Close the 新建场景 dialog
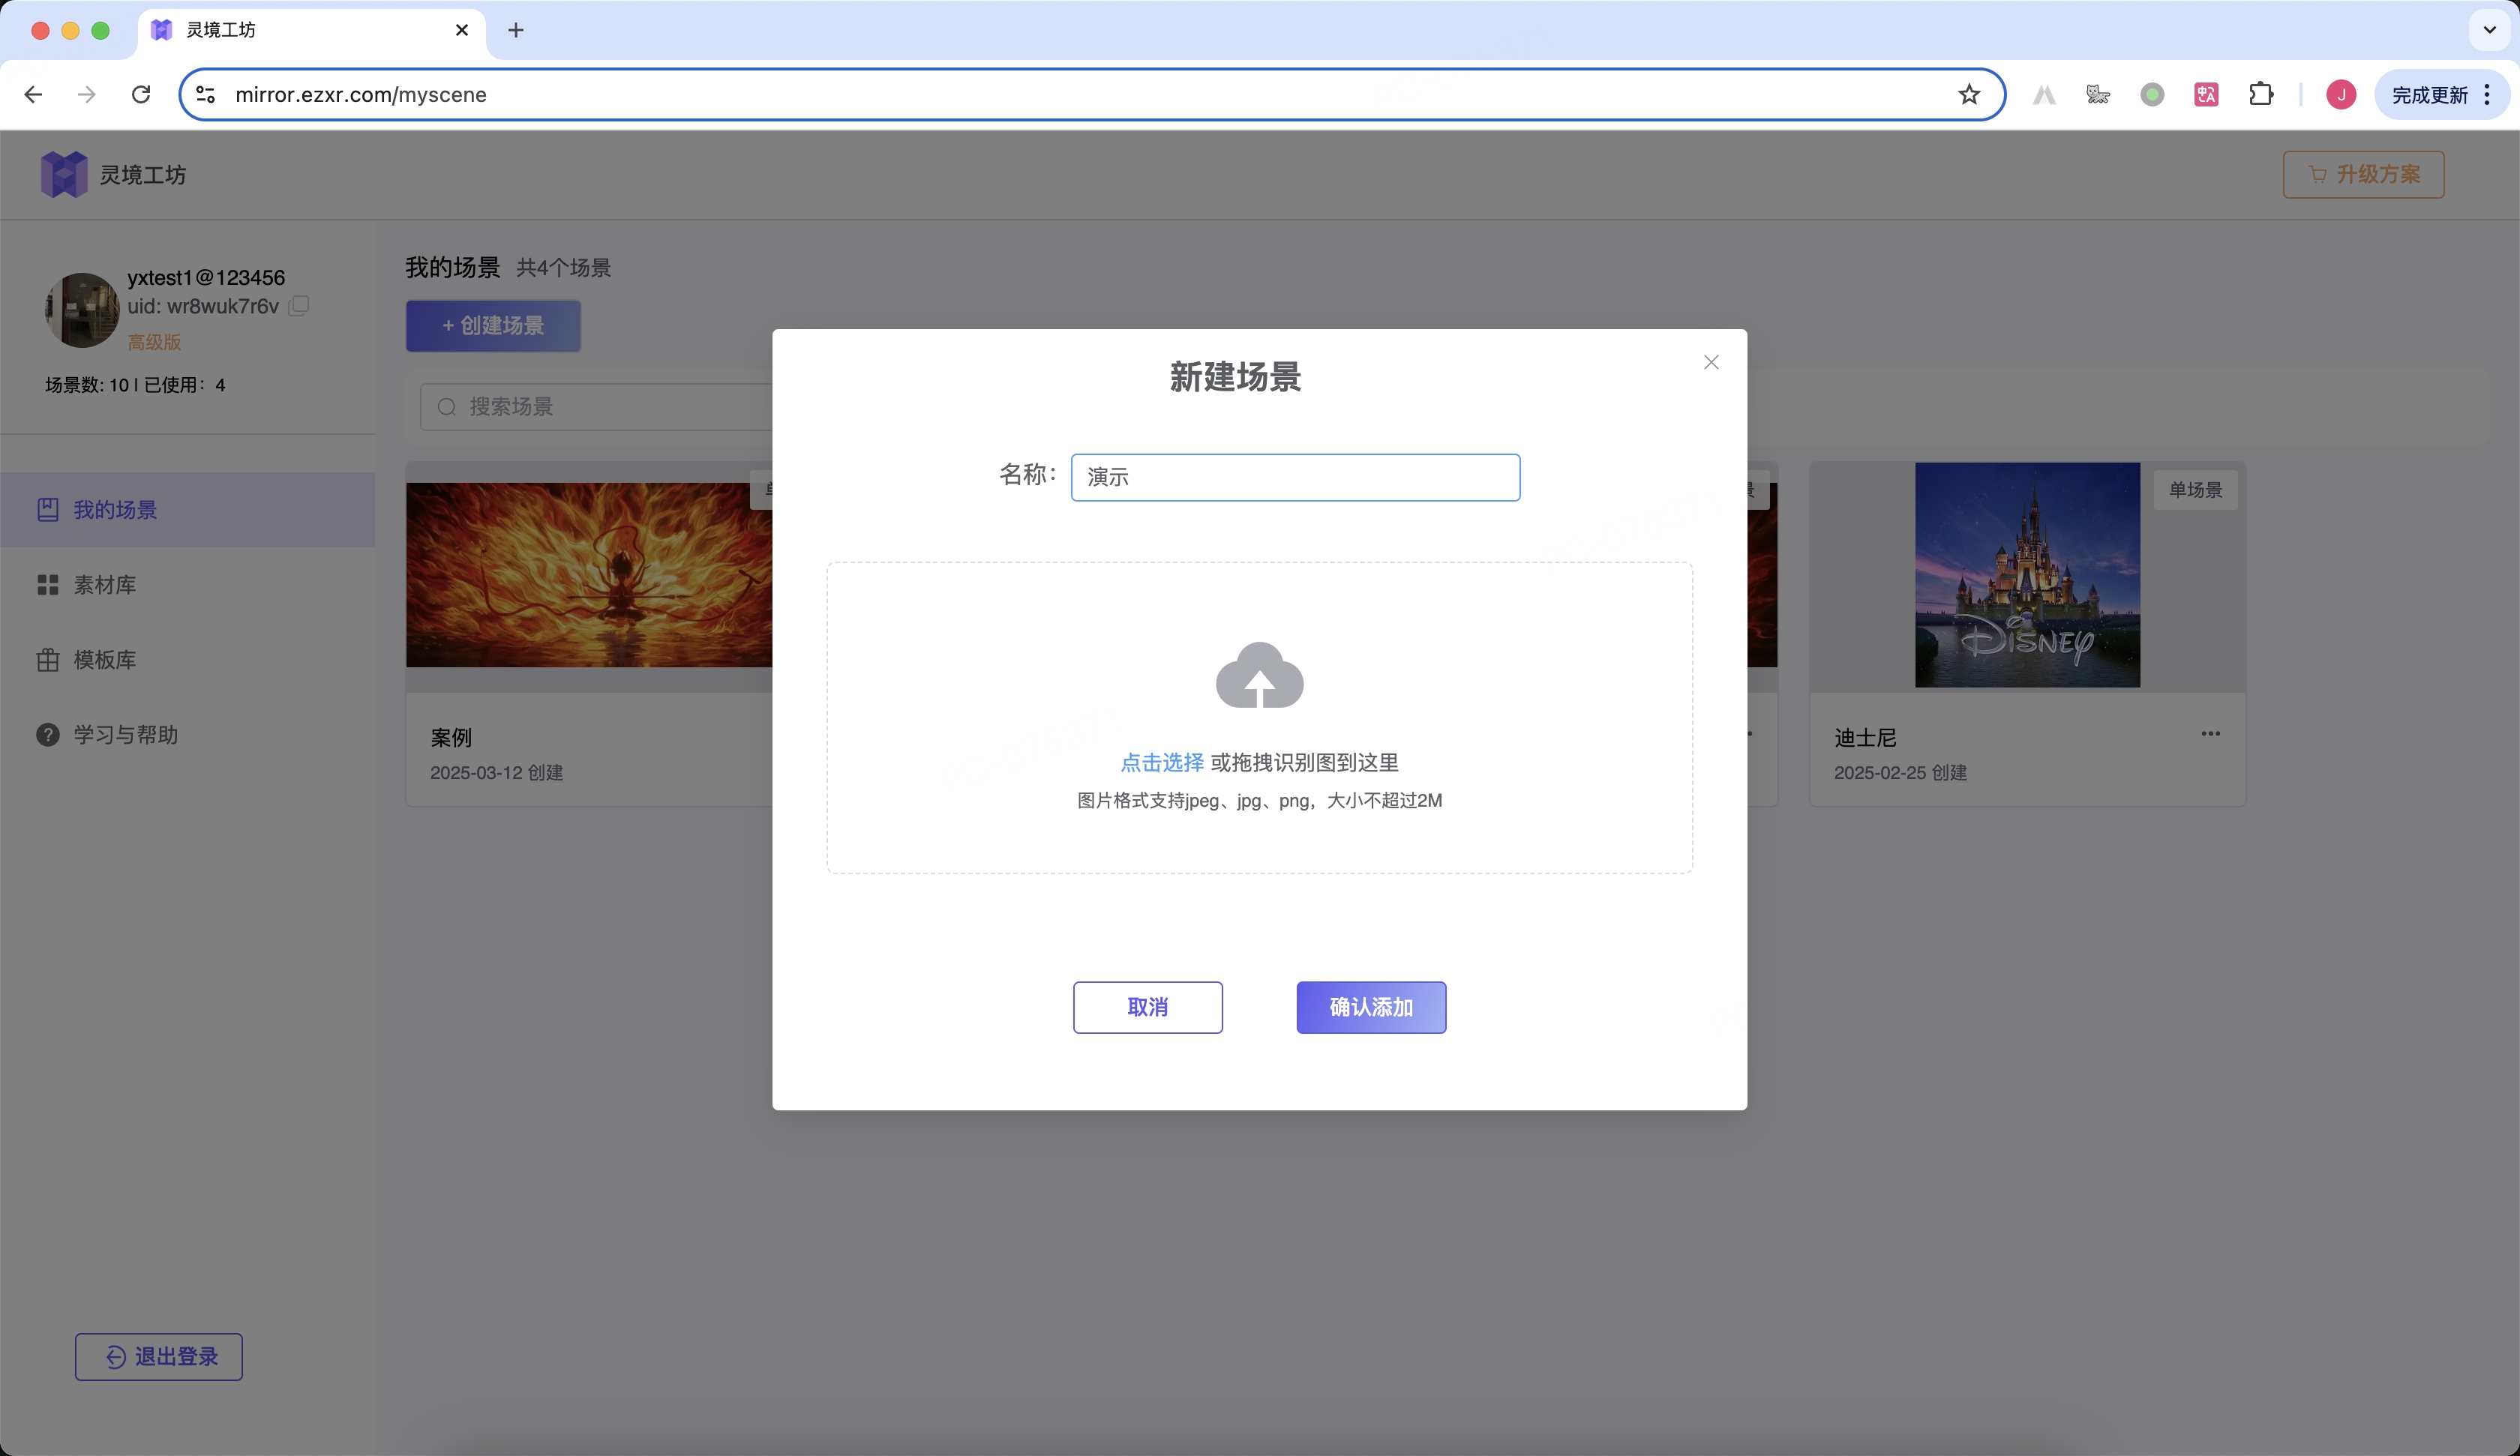 coord(1711,362)
